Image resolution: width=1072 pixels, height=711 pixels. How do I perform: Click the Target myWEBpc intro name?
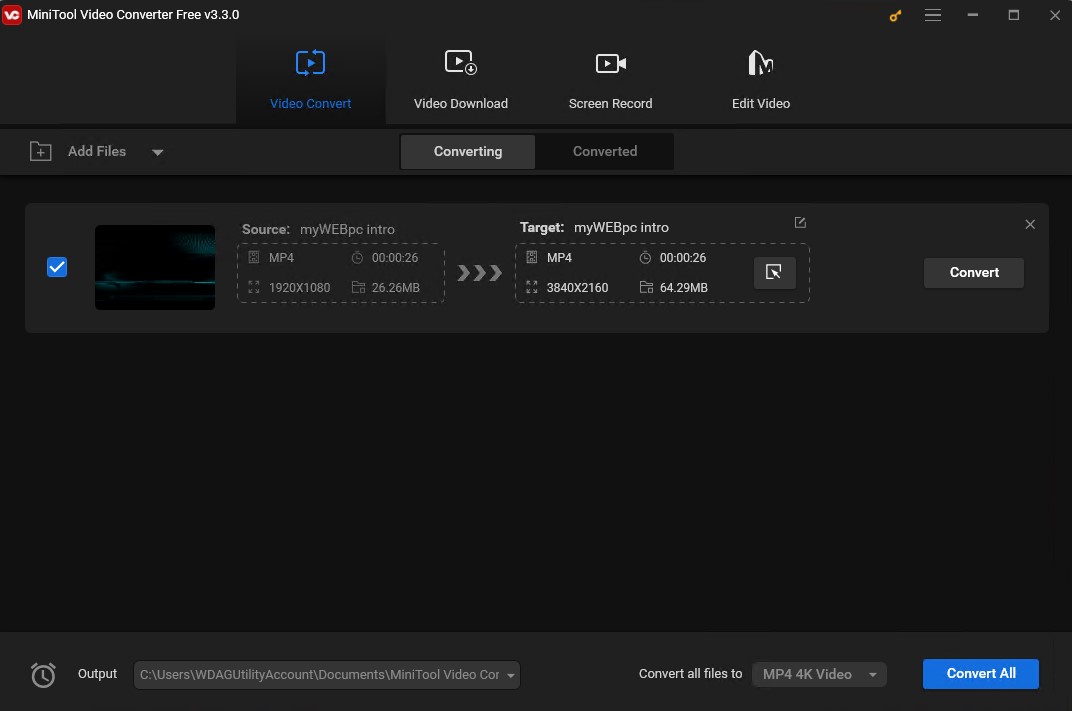tap(621, 227)
